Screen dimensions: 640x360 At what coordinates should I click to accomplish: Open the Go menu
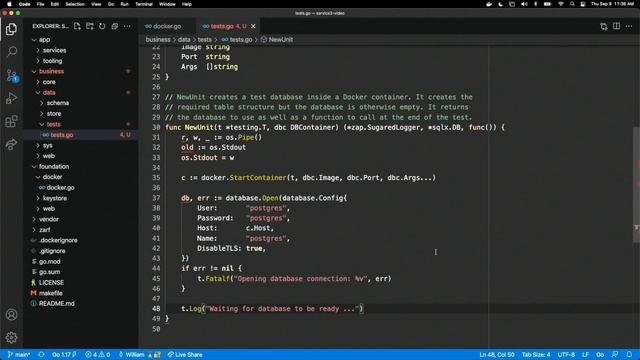point(111,4)
